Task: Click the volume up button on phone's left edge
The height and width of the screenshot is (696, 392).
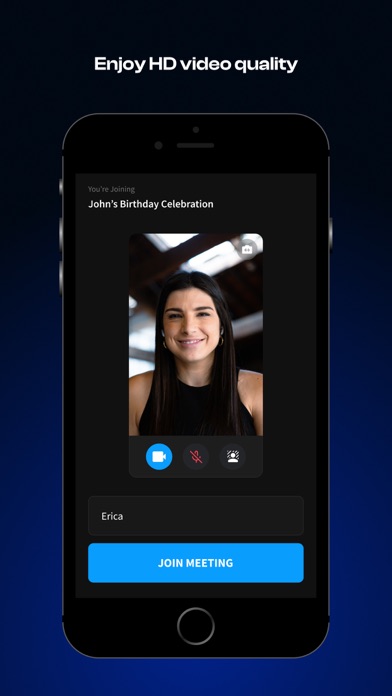Action: [x=61, y=235]
